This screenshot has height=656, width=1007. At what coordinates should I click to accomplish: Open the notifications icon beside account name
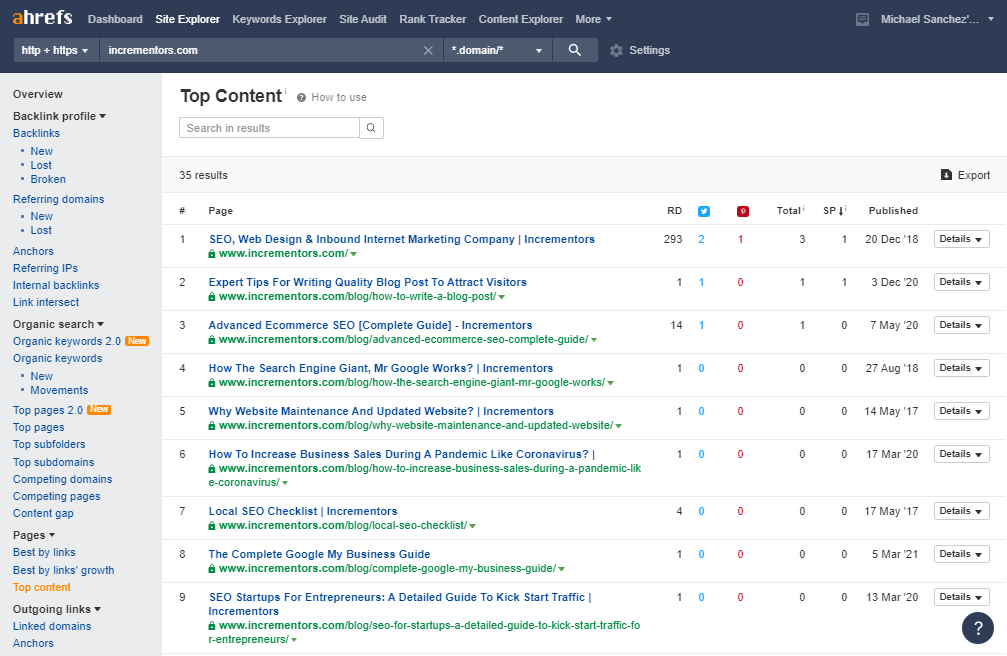click(x=863, y=19)
